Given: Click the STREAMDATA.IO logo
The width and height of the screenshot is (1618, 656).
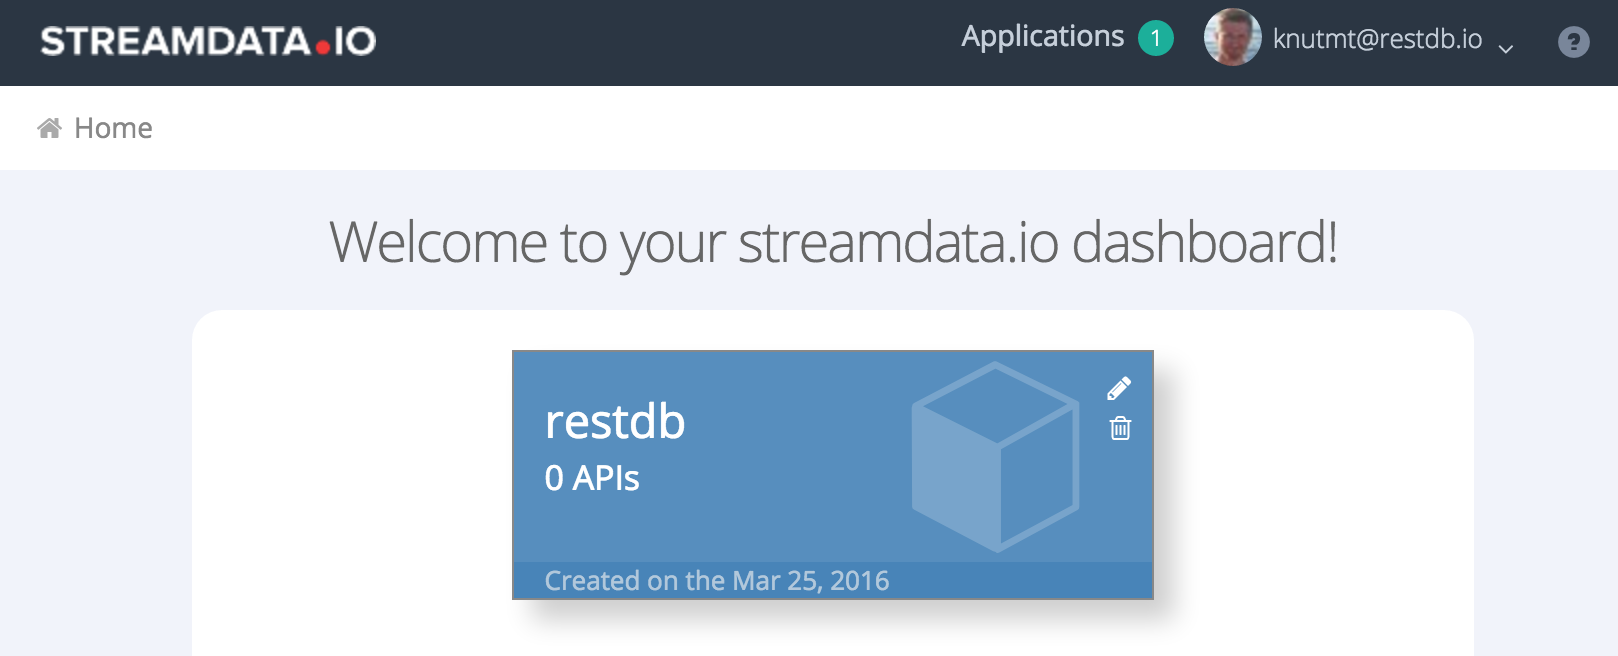Looking at the screenshot, I should coord(208,41).
